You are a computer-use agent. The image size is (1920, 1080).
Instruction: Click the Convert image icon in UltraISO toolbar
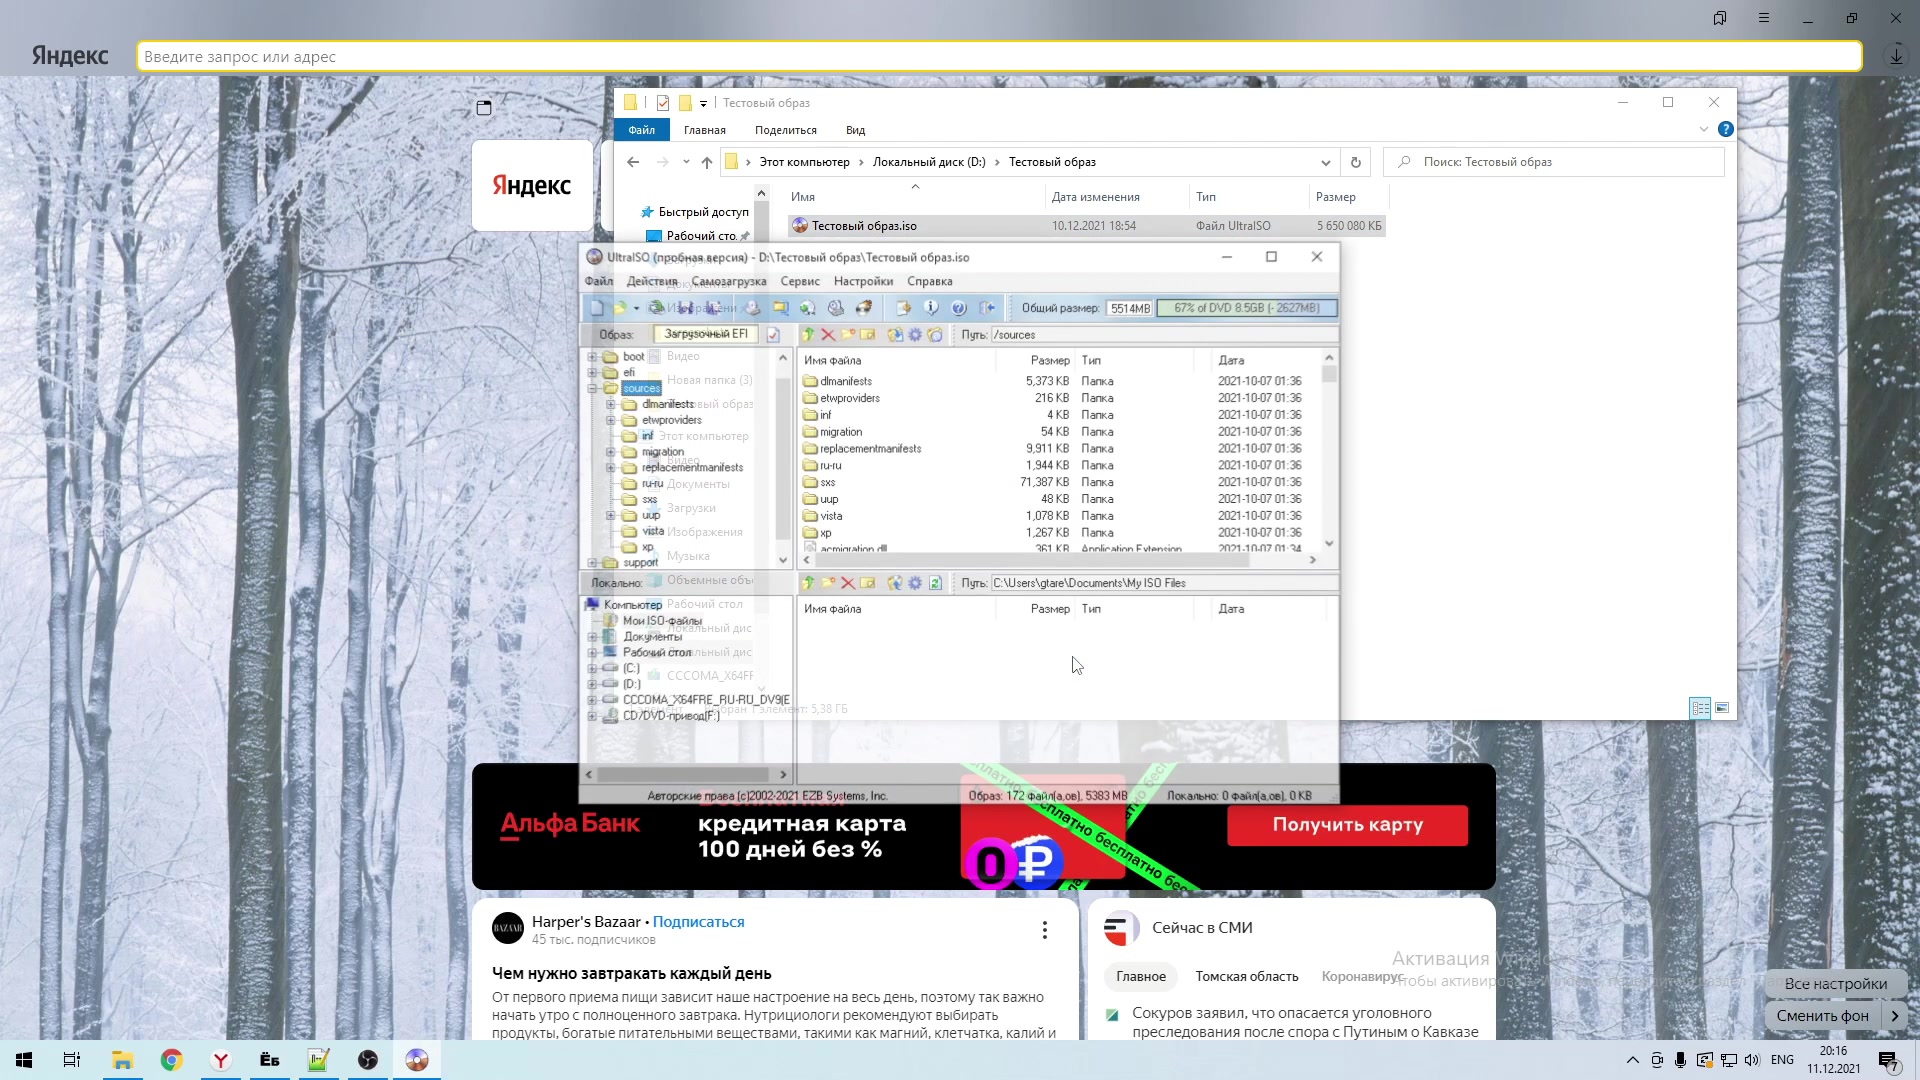[x=807, y=308]
